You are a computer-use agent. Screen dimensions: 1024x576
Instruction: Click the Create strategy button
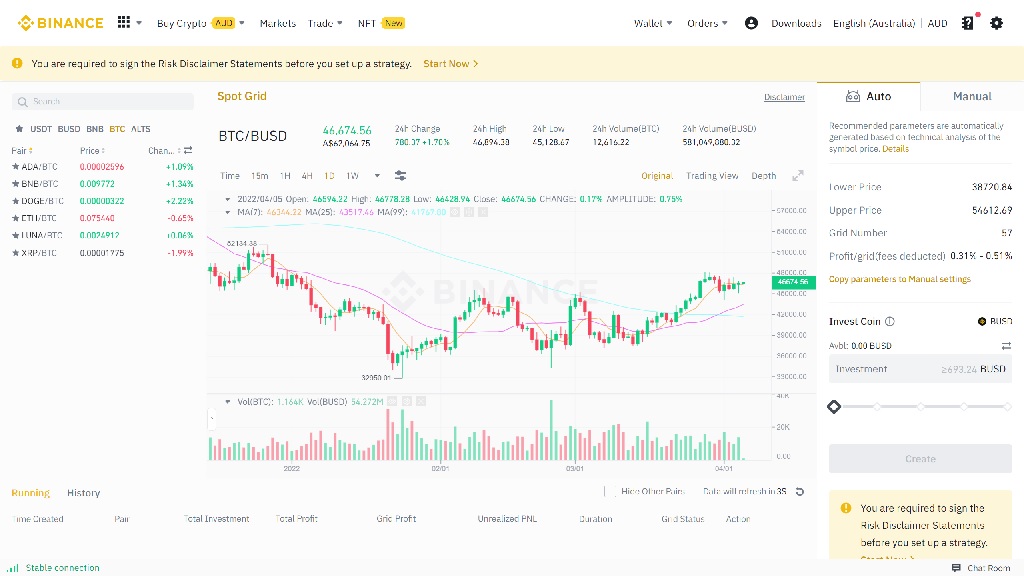pos(920,458)
